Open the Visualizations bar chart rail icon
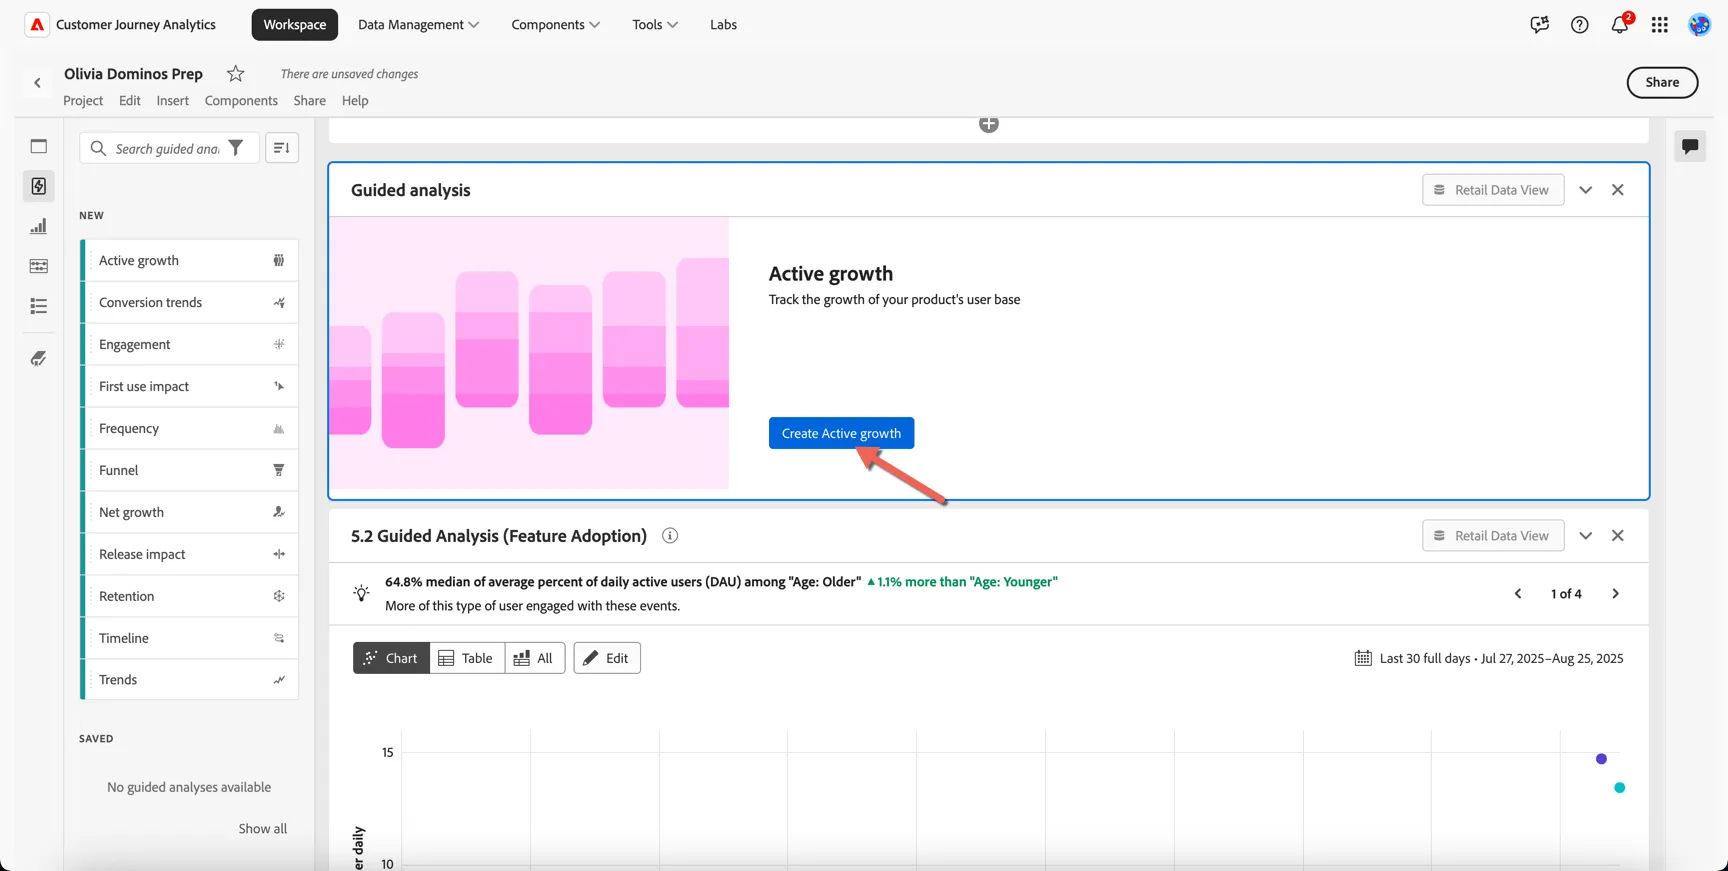The image size is (1728, 871). 39,226
